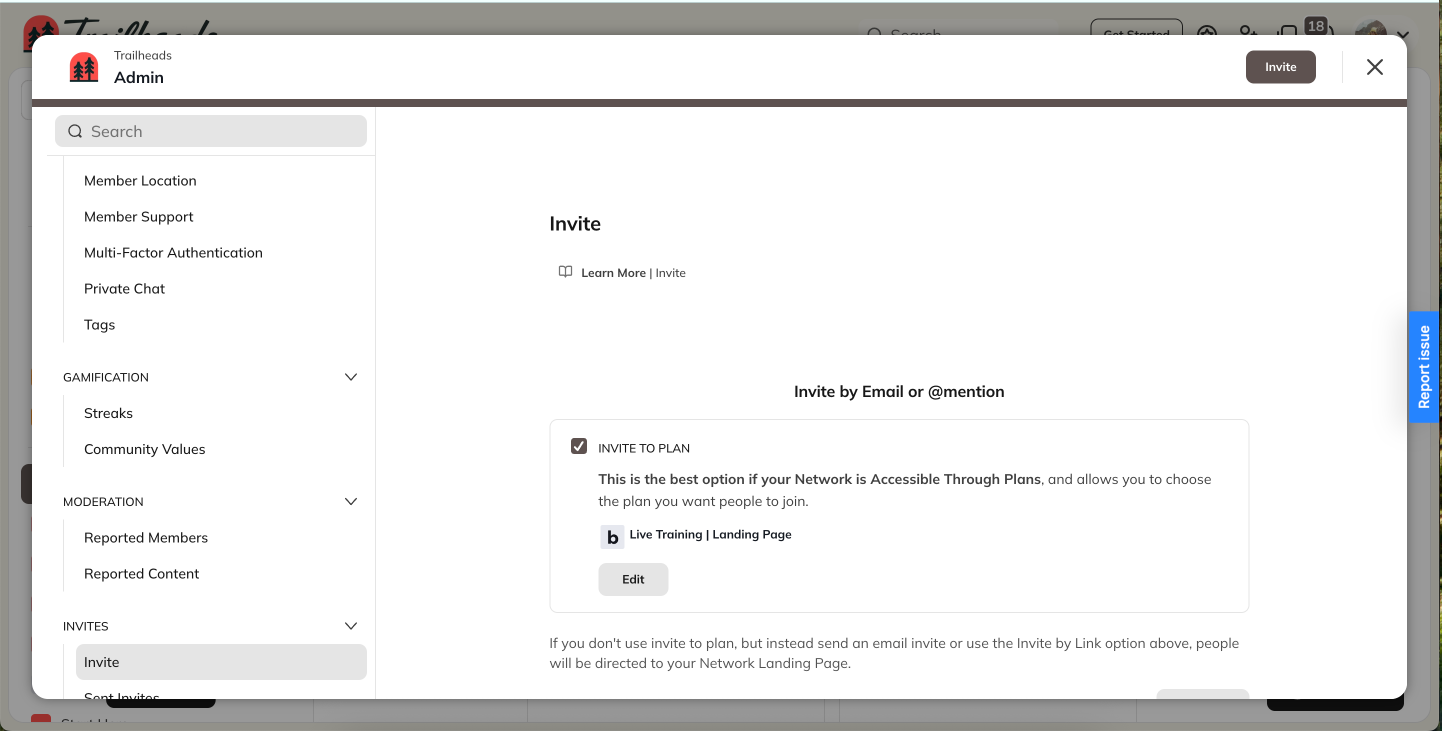Collapse the GAMIFICATION section chevron

[x=350, y=377]
